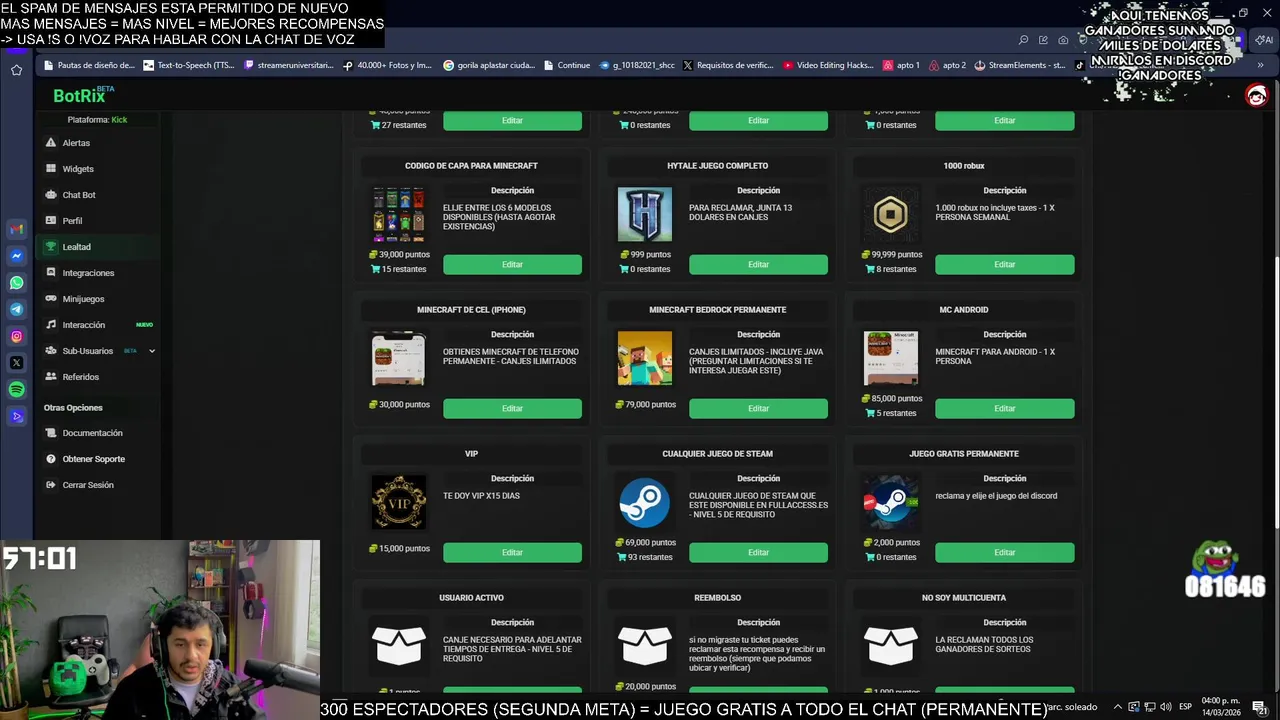
Task: Show hidden system tray icons
Action: click(x=1118, y=707)
